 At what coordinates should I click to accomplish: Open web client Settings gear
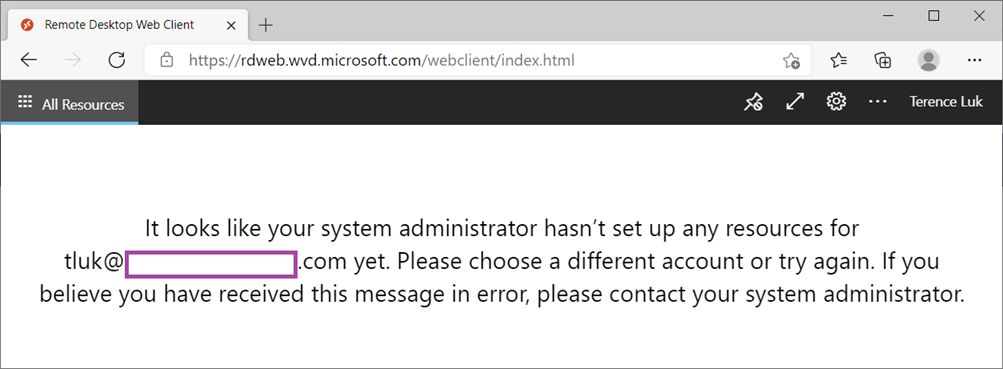pyautogui.click(x=836, y=102)
